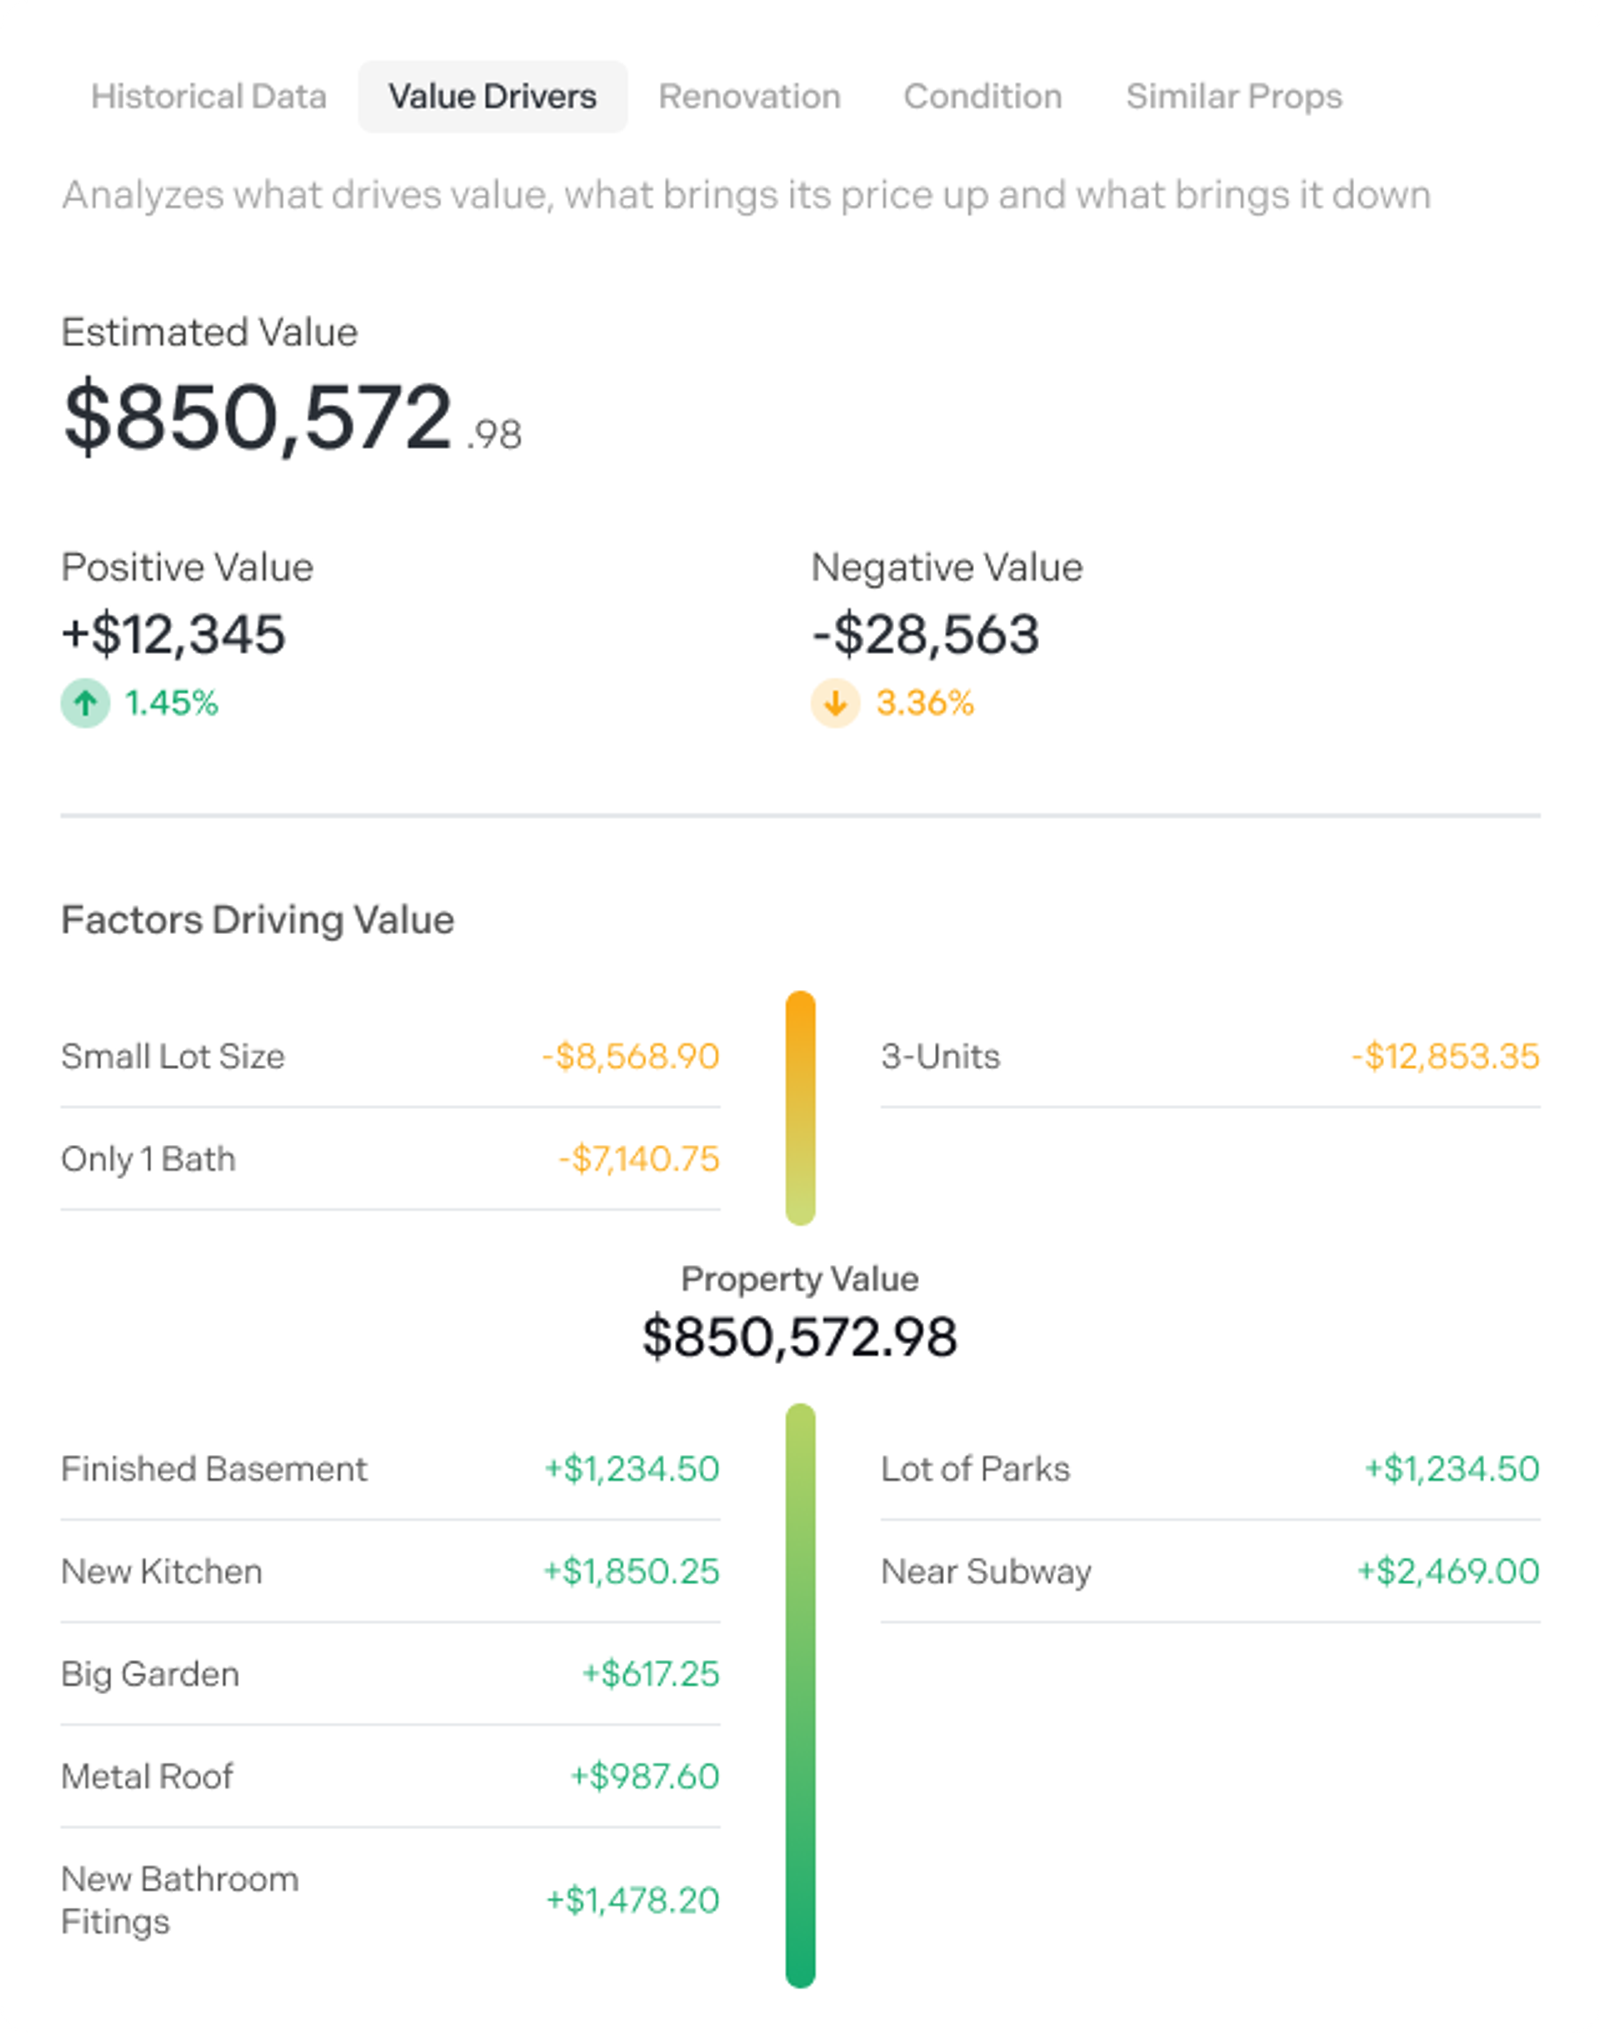This screenshot has height=2033, width=1600.
Task: Open the Similar Props tab
Action: (1233, 96)
